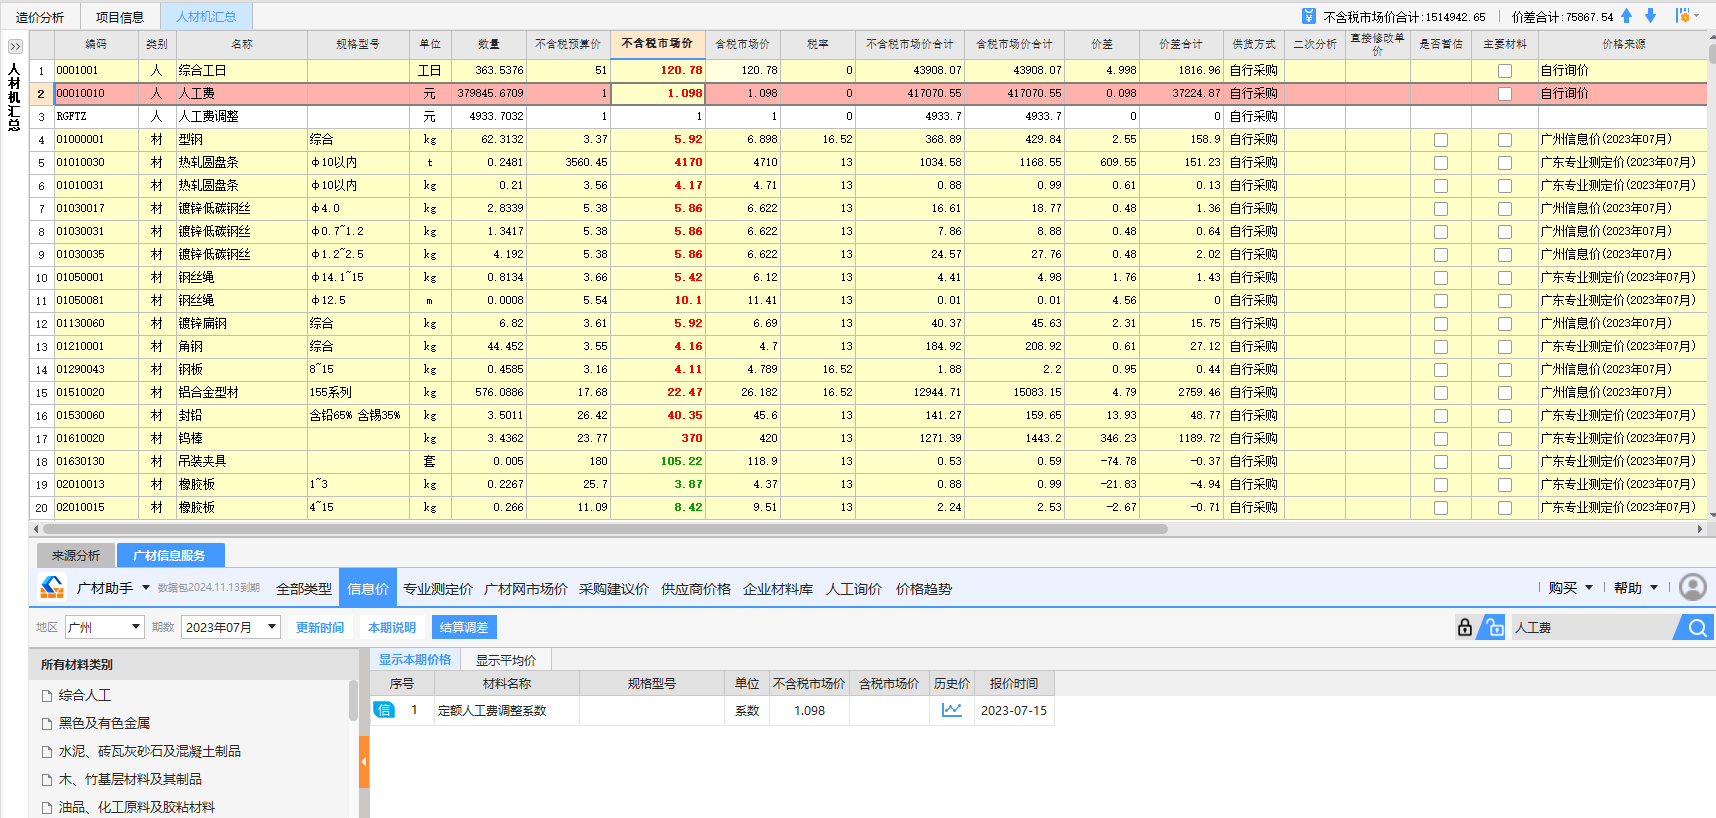
Task: Click file icon beside 水泥、砖瓦灰砂石及混凝土制品
Action: tap(47, 751)
